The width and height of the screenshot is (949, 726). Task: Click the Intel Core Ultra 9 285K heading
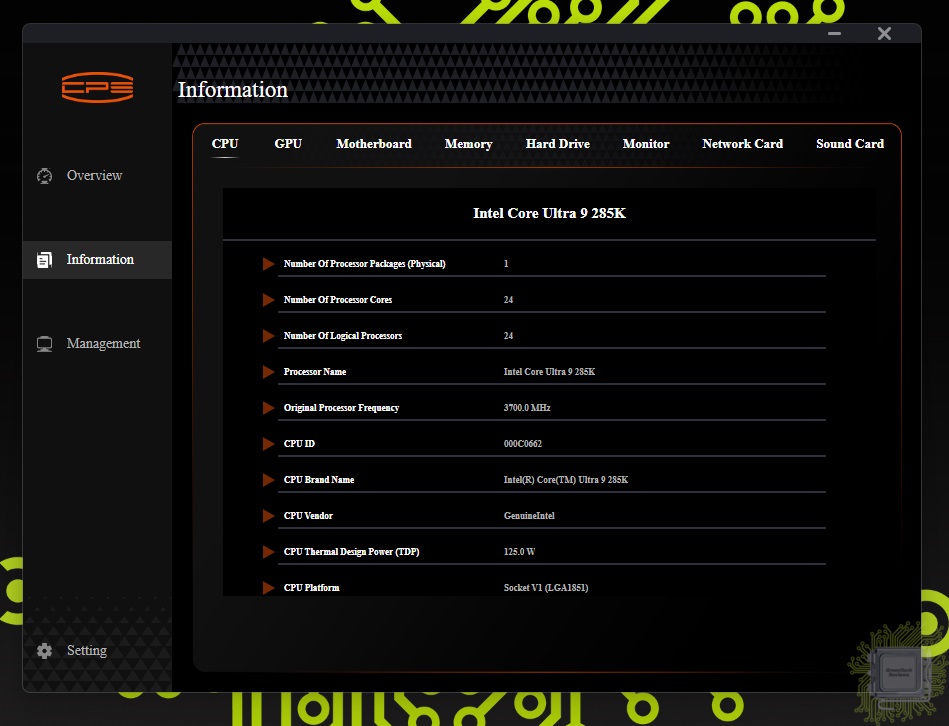tap(550, 214)
